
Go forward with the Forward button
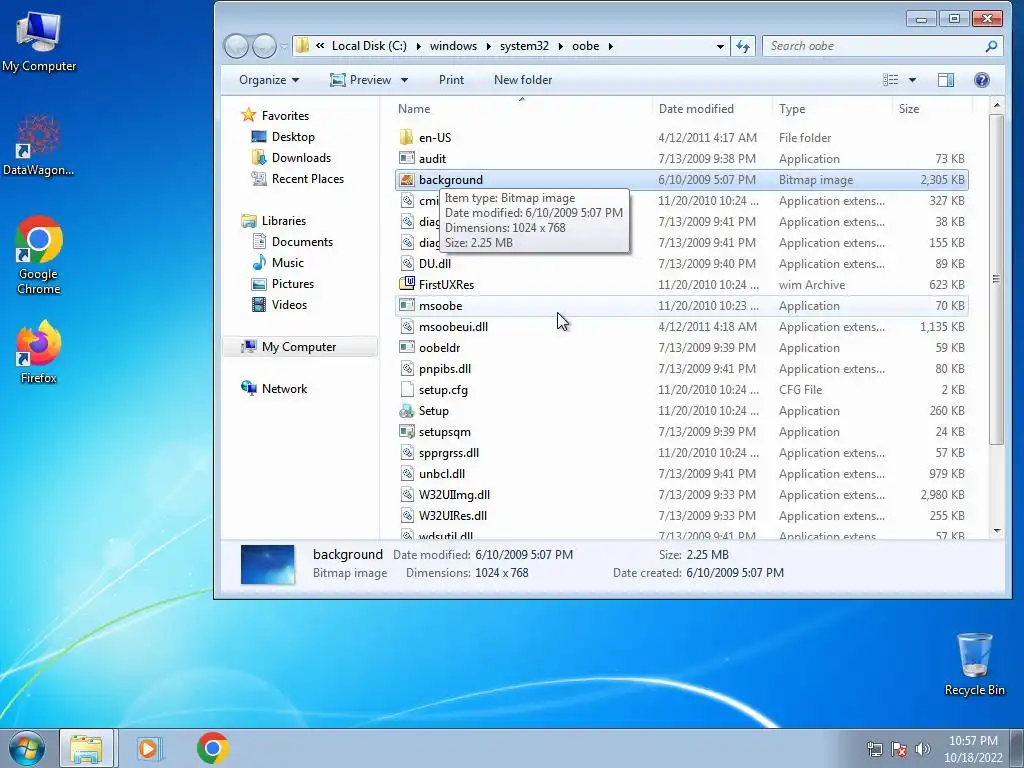264,46
